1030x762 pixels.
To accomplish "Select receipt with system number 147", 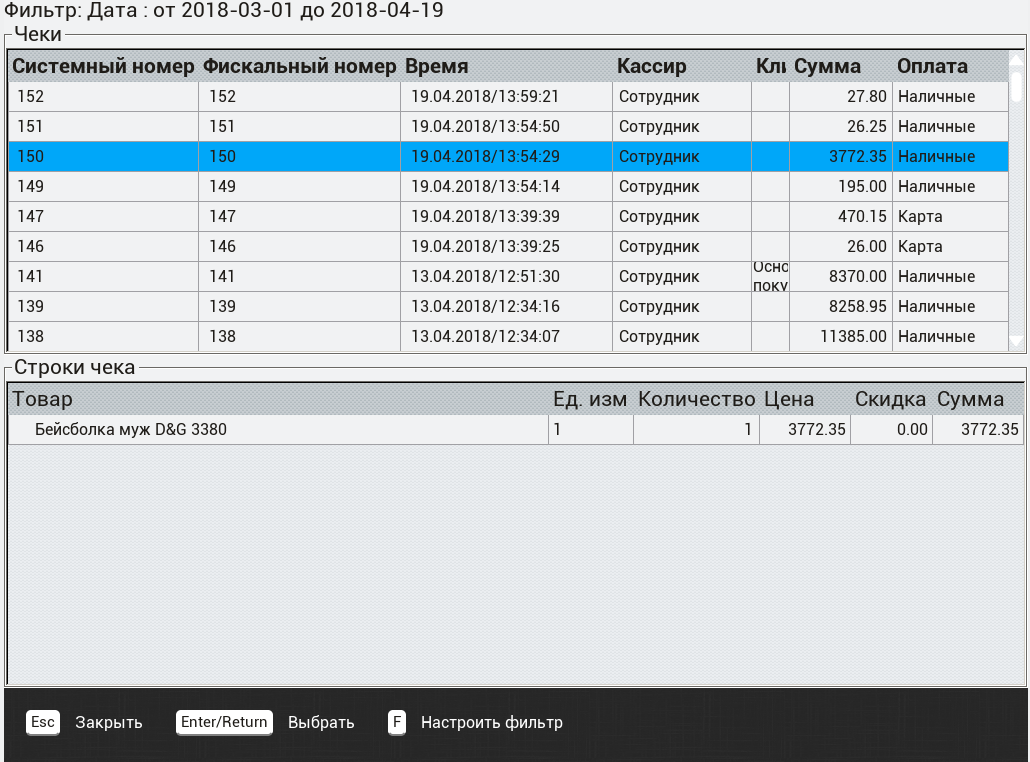I will [508, 217].
